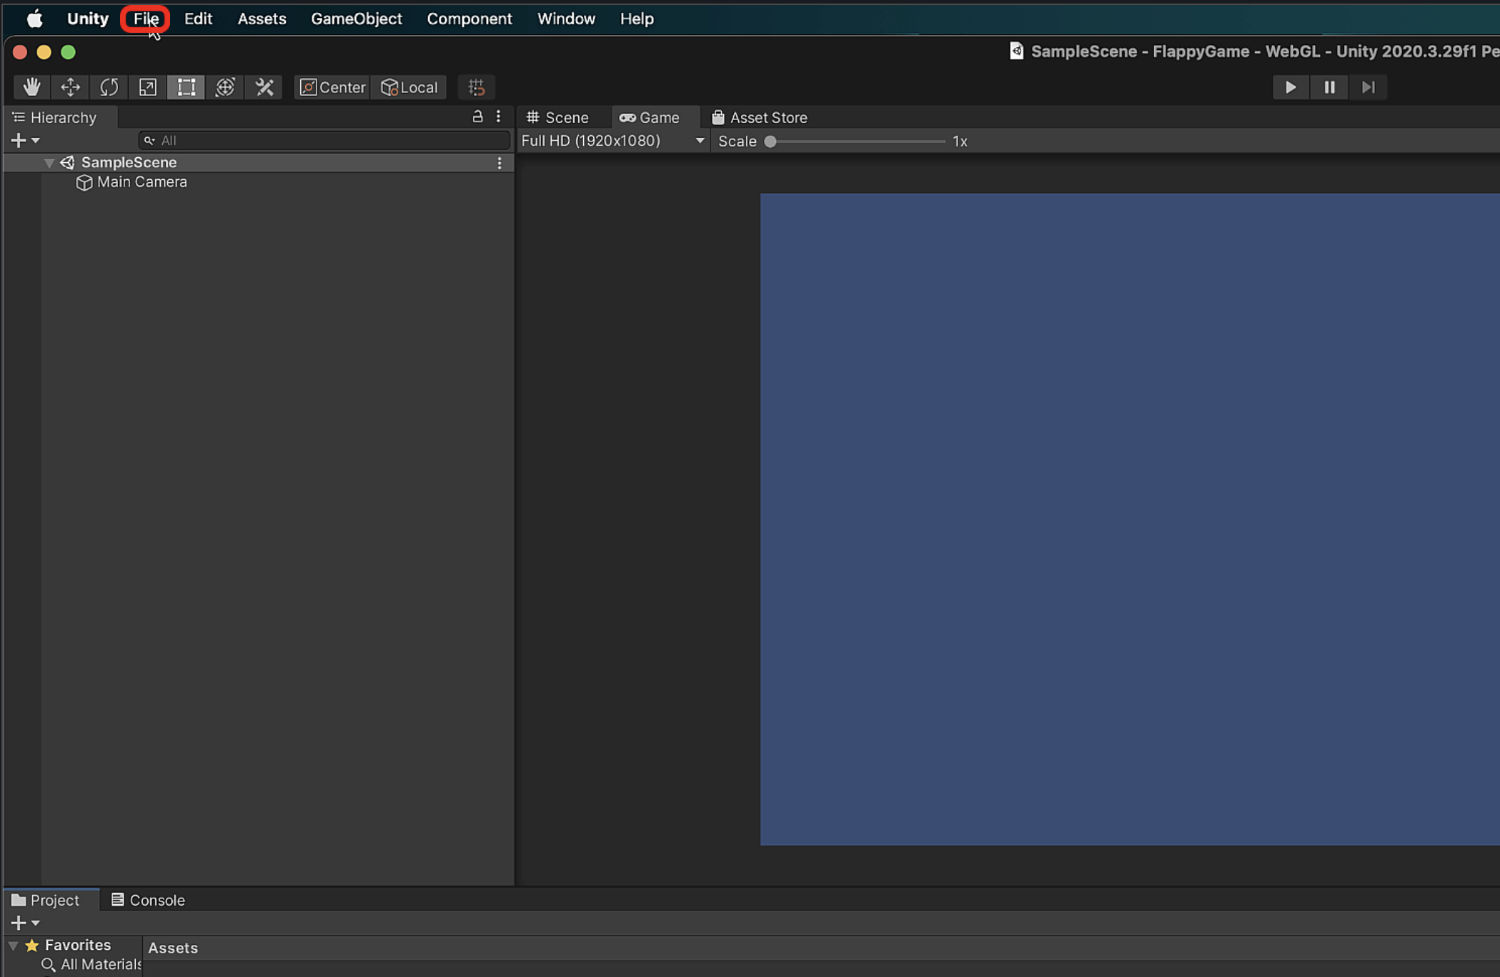Click the blue Game view render area

1130,519
